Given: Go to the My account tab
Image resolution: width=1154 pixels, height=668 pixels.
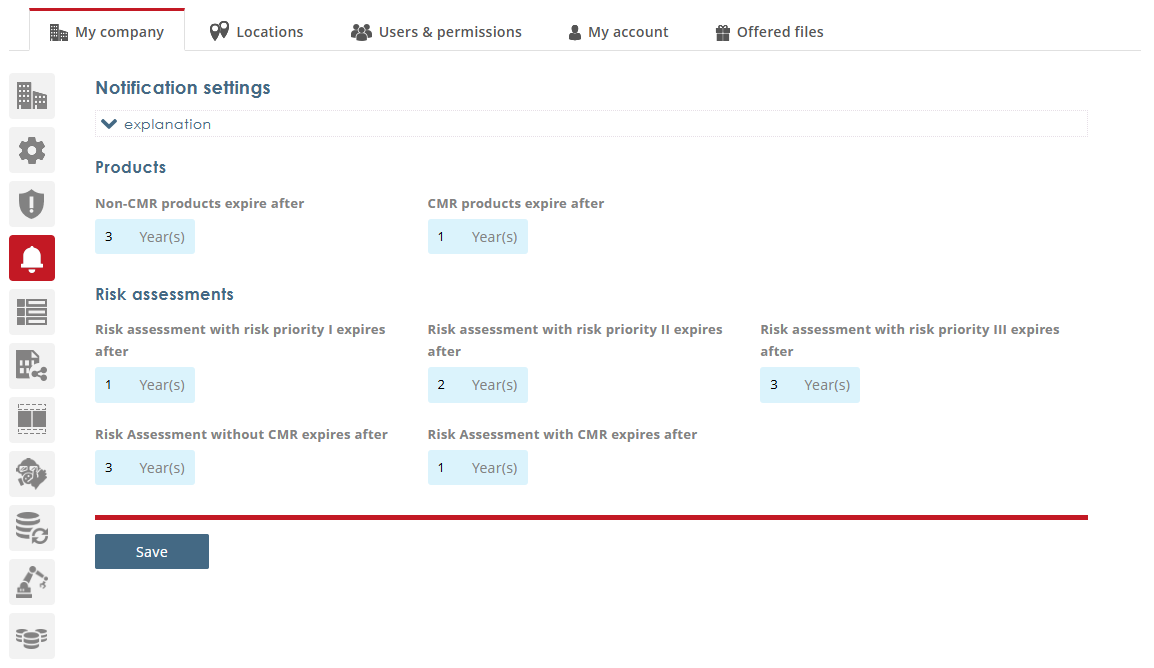Looking at the screenshot, I should tap(618, 32).
